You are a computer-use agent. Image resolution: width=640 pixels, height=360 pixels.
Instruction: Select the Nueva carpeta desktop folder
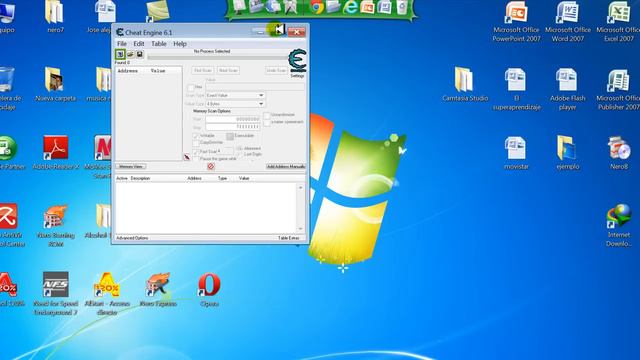56,84
